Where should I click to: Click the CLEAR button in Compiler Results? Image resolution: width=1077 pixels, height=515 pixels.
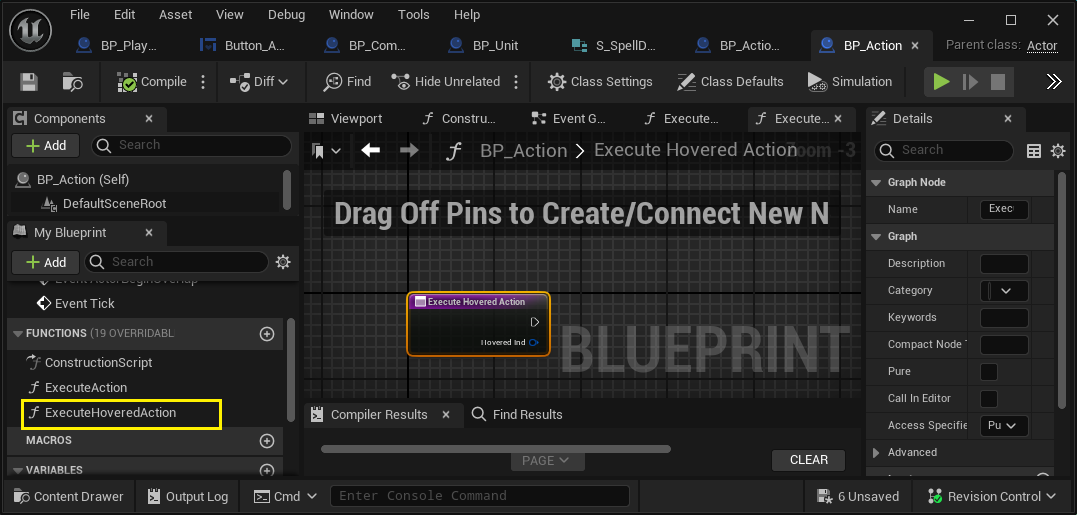[x=808, y=460]
